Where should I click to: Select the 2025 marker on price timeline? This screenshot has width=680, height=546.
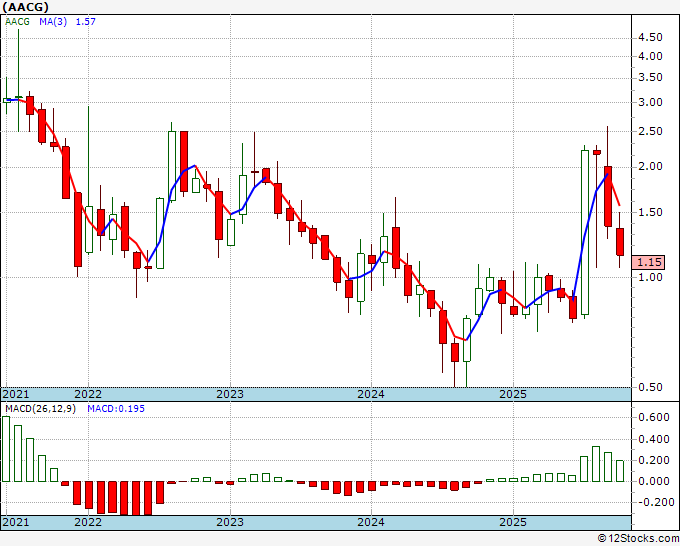point(513,394)
